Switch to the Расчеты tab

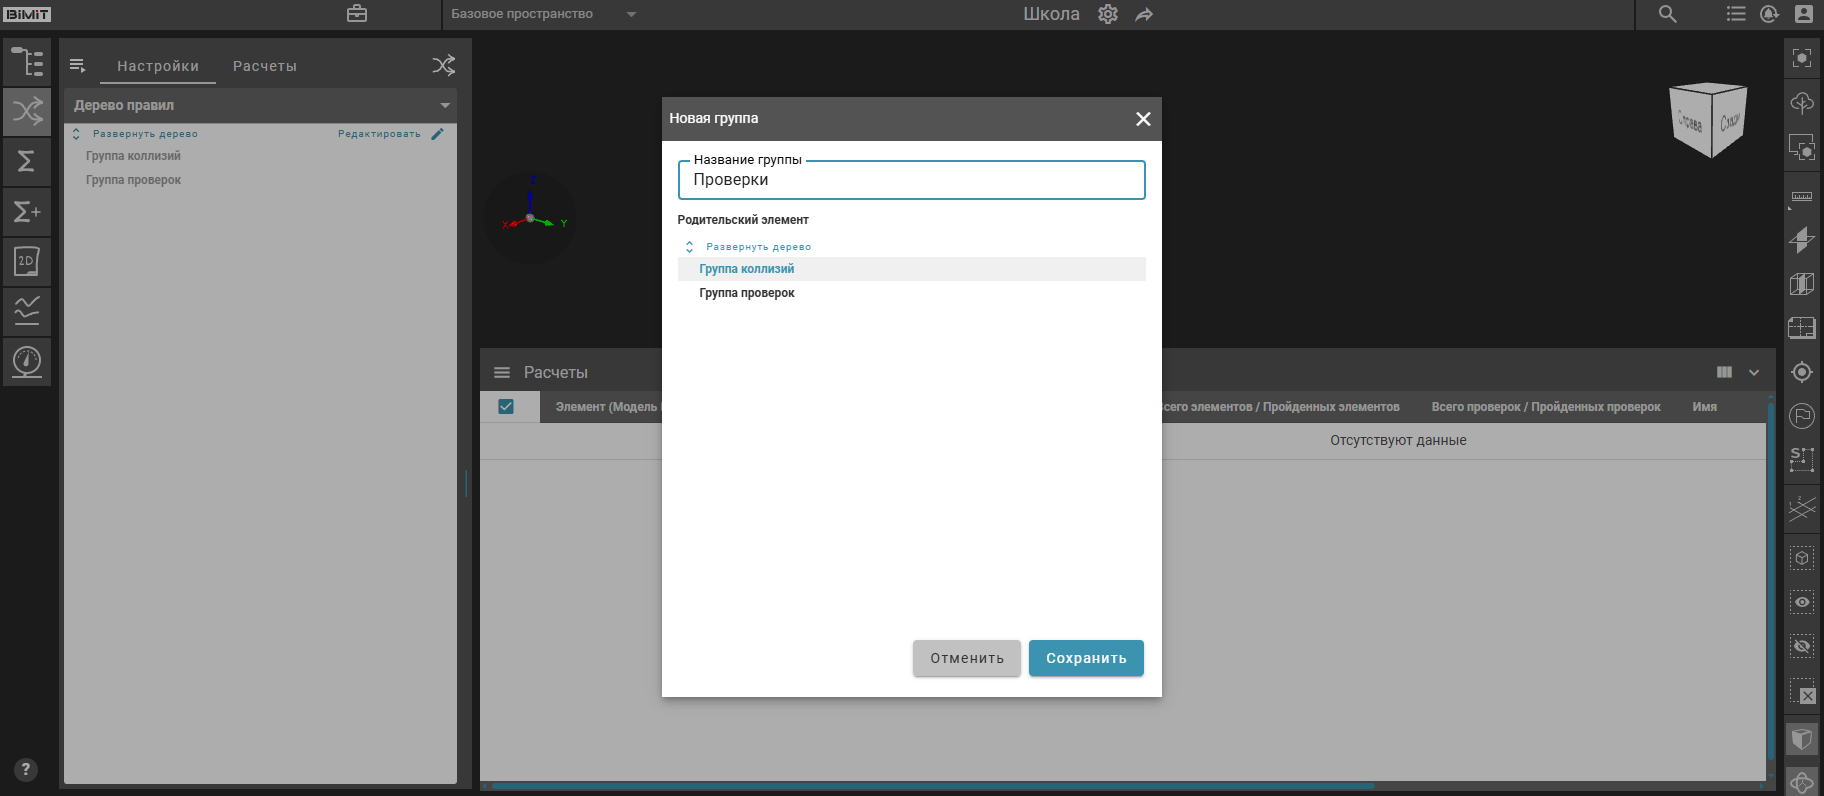(x=265, y=66)
